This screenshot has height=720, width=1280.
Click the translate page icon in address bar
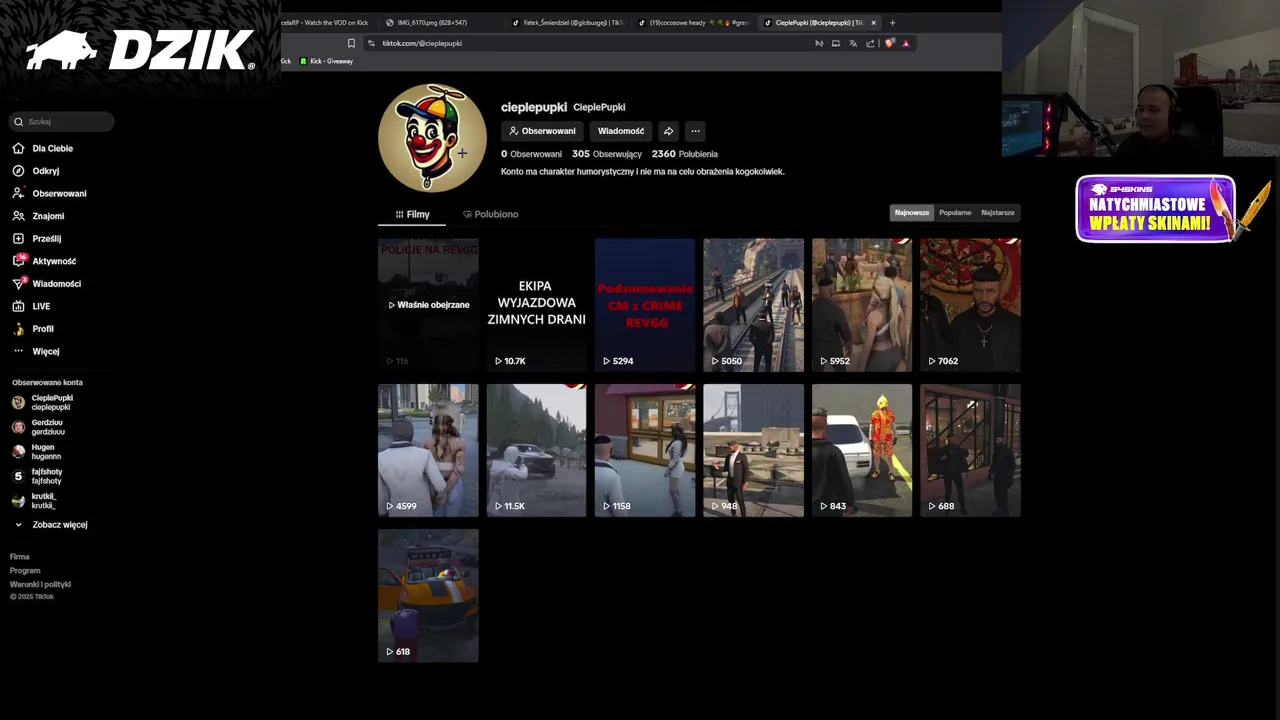853,43
